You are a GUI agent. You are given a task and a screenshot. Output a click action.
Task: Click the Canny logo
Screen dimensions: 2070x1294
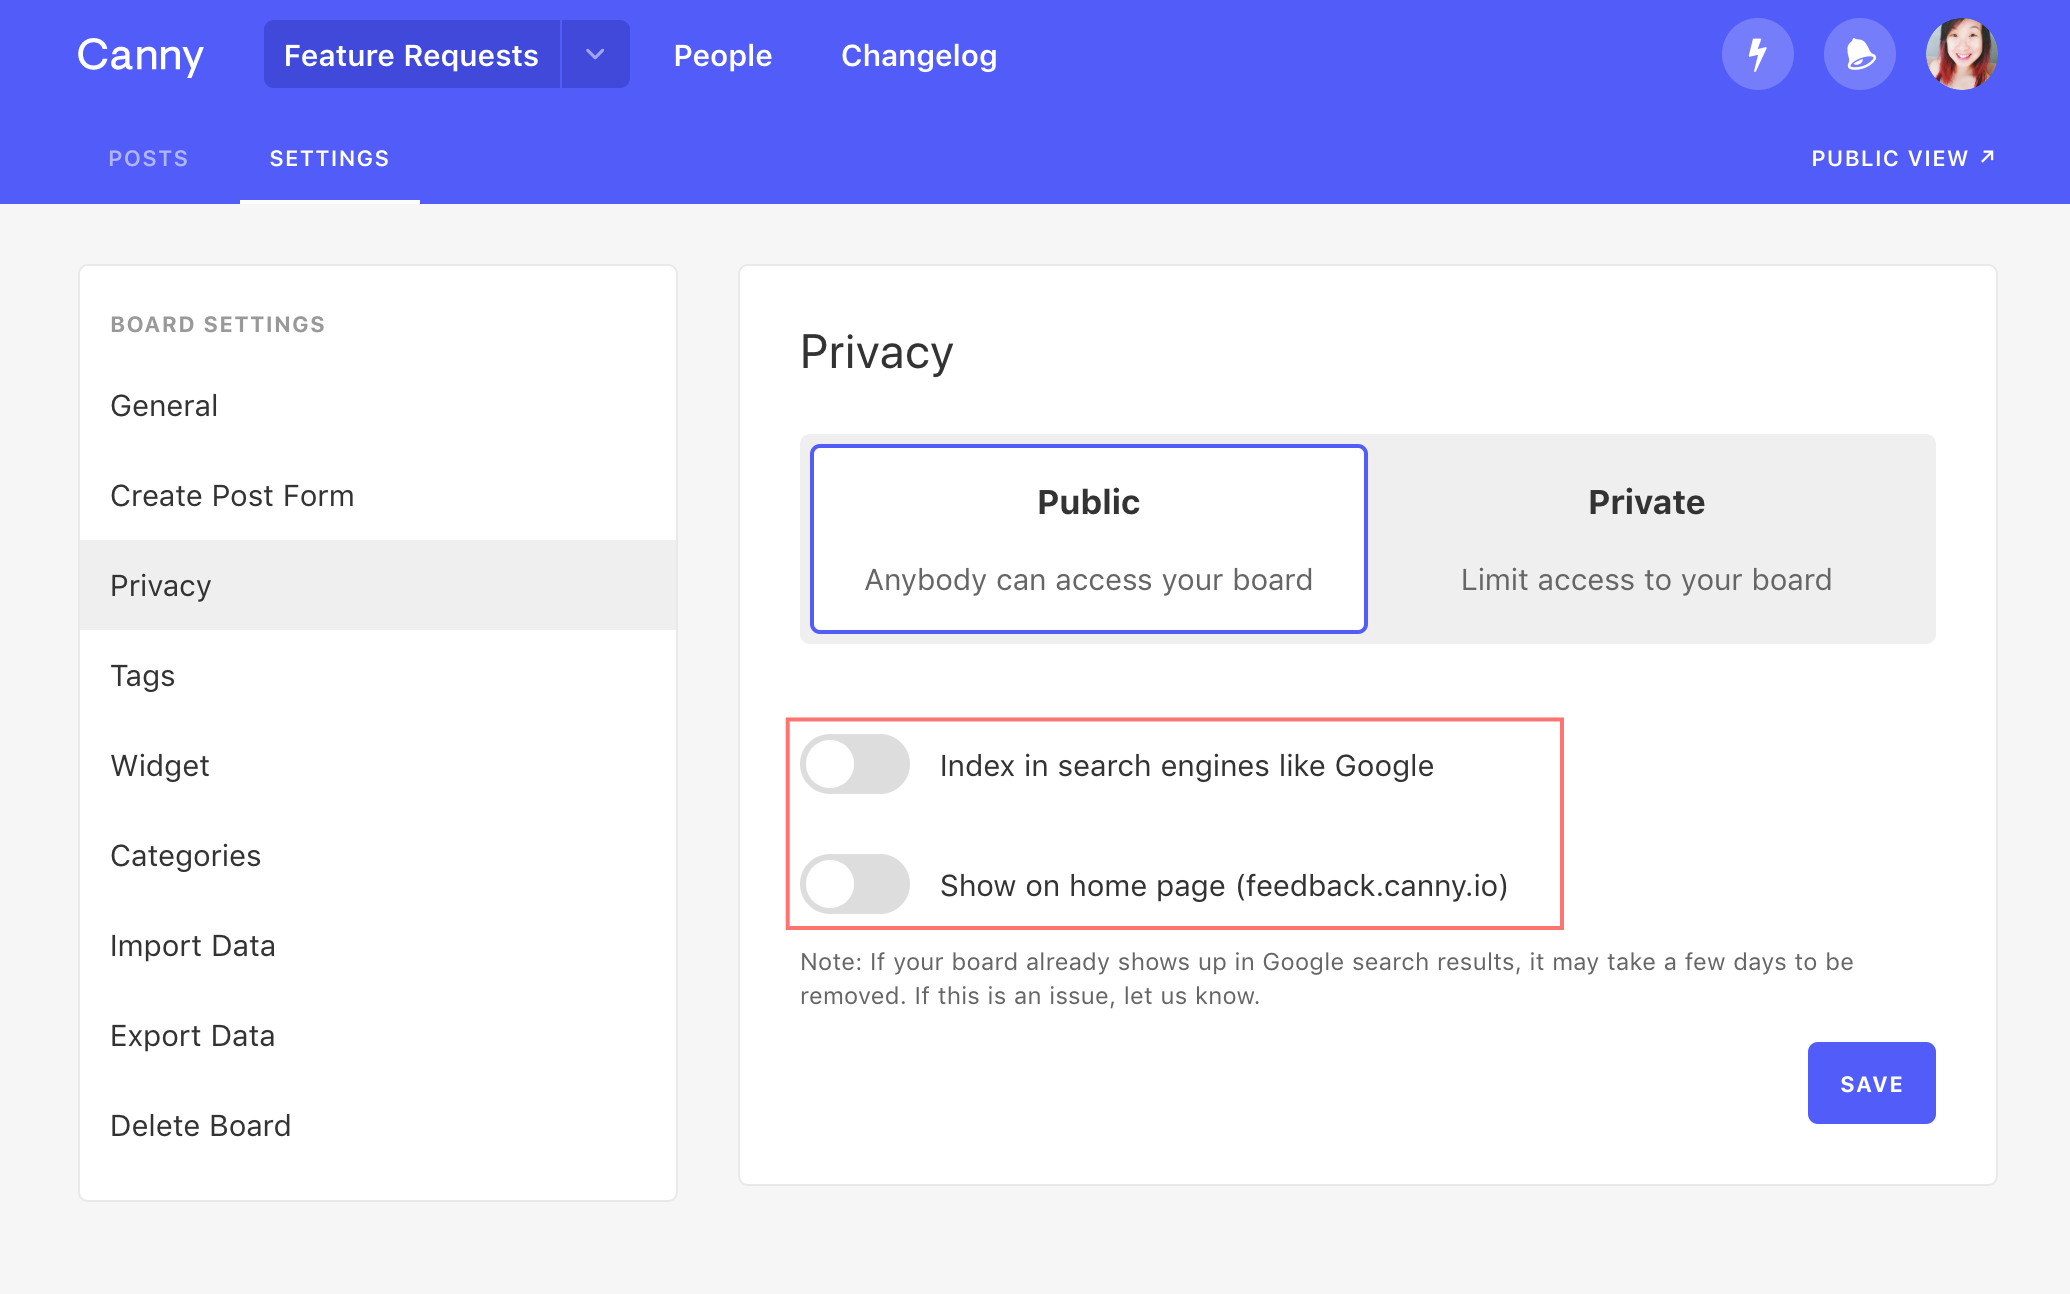(x=140, y=55)
